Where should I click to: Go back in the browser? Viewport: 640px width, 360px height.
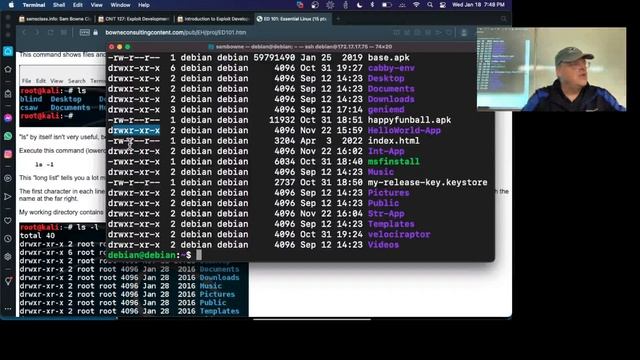24,32
